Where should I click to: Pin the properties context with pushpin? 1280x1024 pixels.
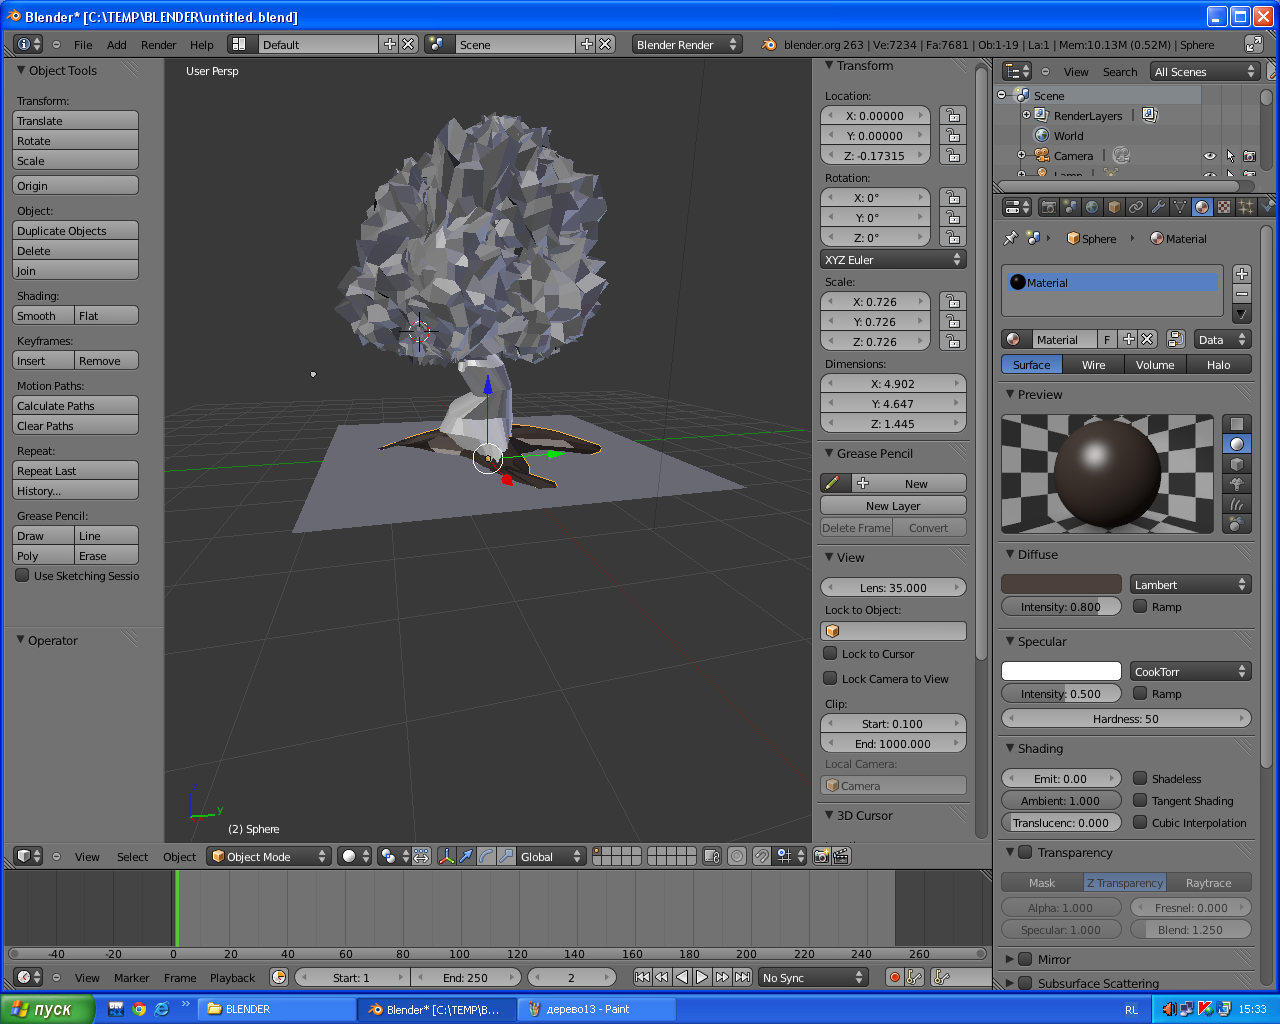[1011, 238]
